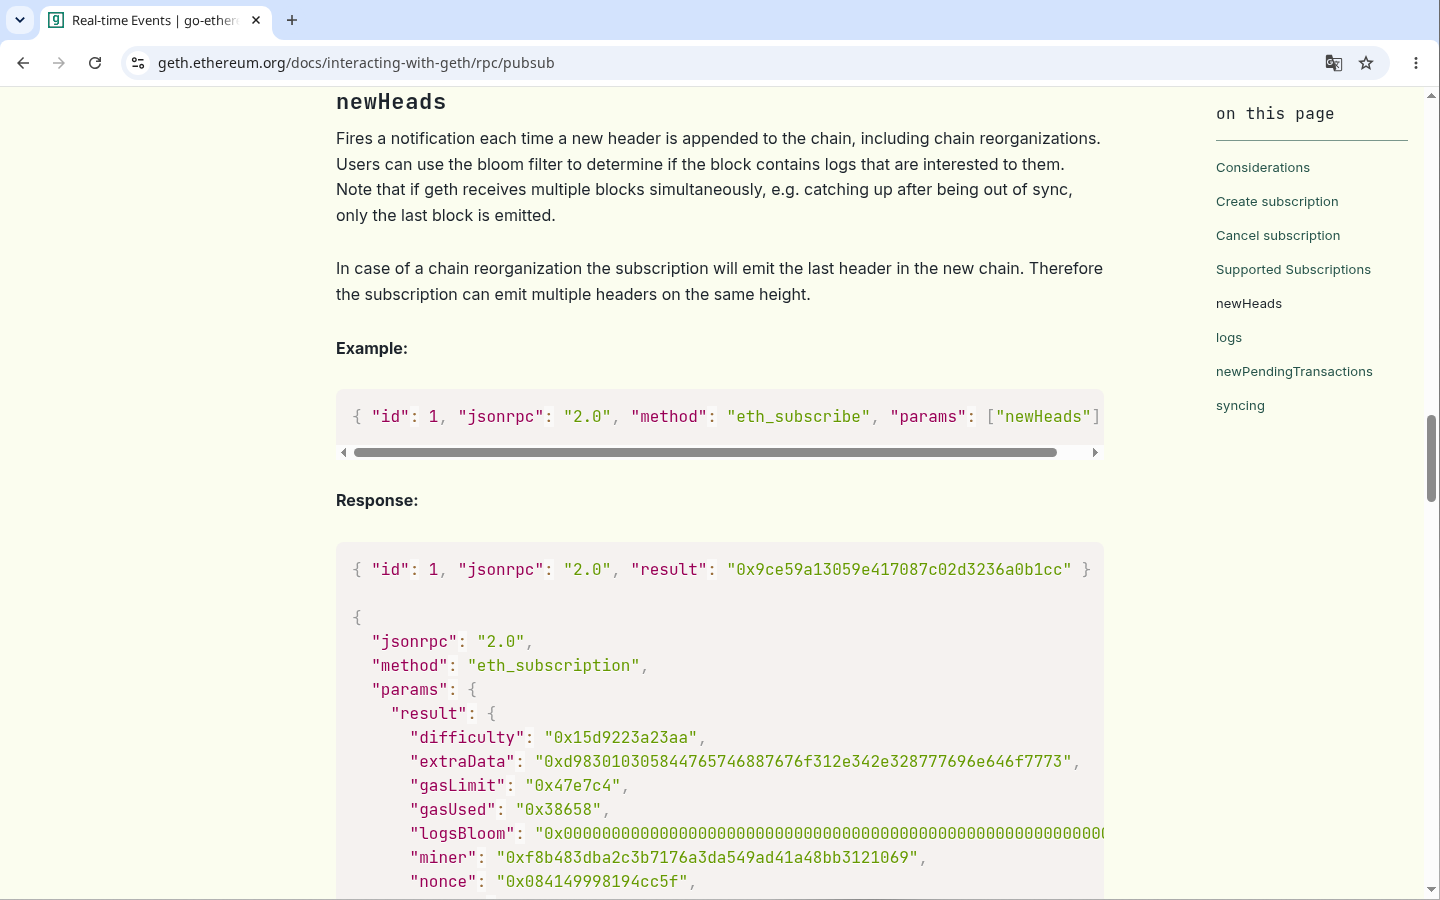Screen dimensions: 1440x900
Task: Click the "on this page" sidebar heading
Action: click(x=1275, y=114)
